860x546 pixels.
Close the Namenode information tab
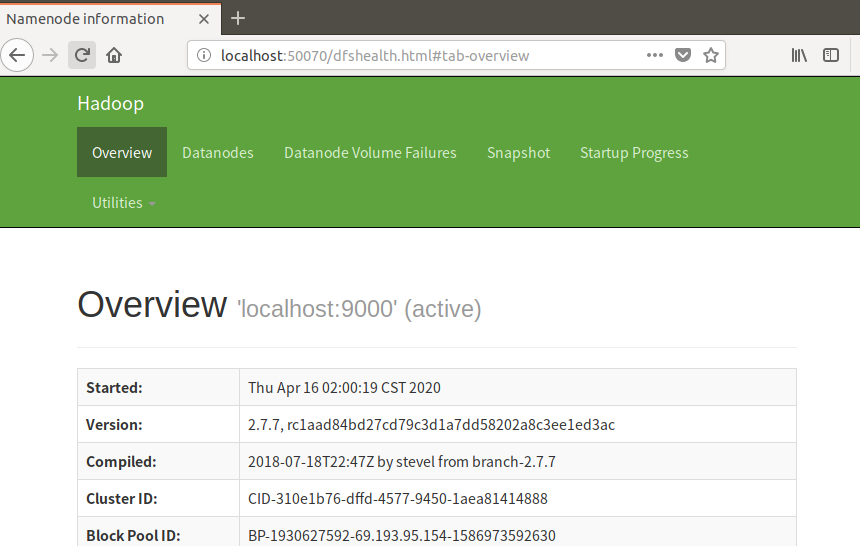click(204, 18)
